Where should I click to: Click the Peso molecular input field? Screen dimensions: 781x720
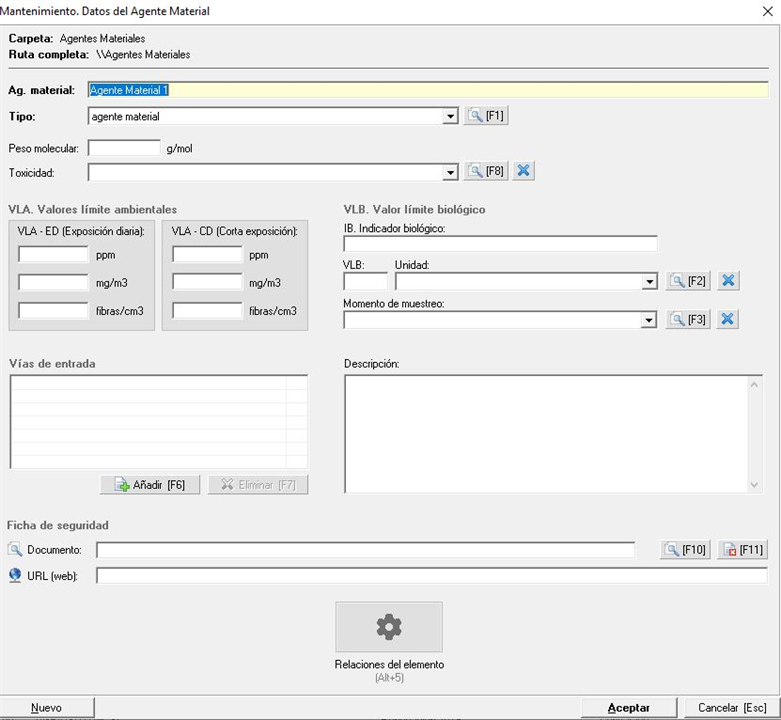pyautogui.click(x=124, y=148)
